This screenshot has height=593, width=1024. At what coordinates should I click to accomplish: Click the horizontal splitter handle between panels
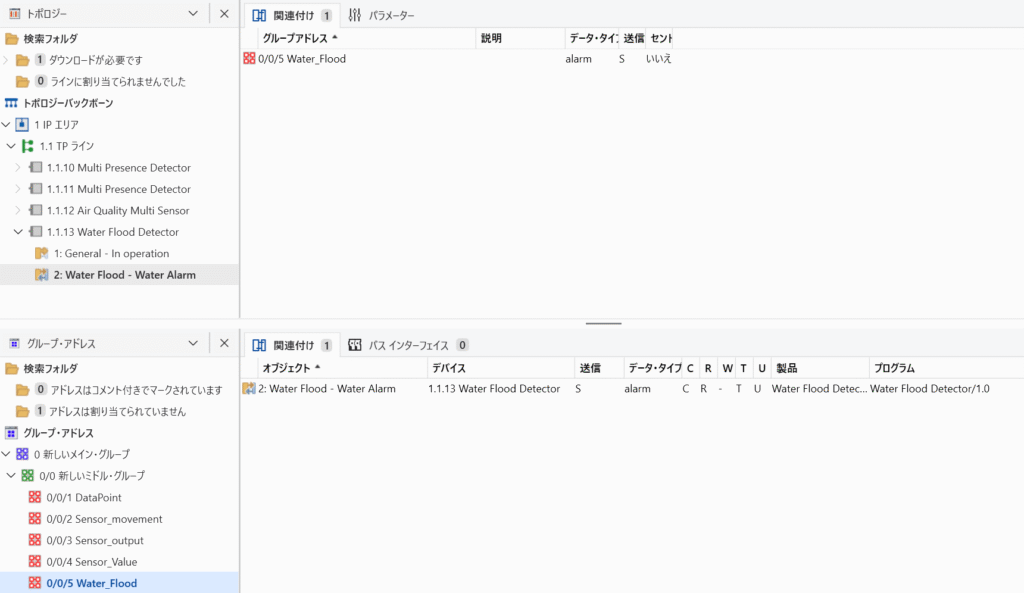coord(603,323)
